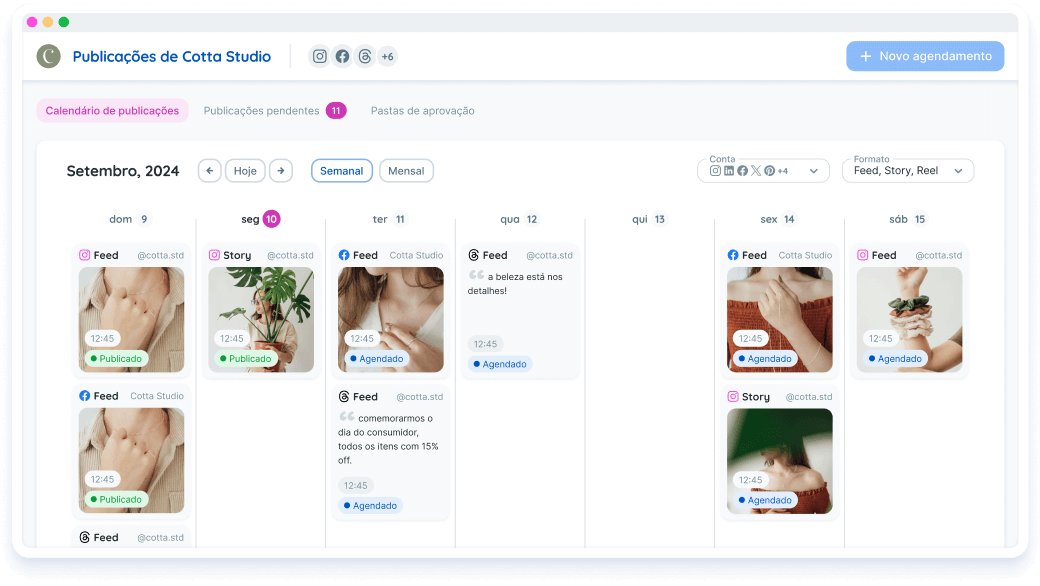Go to next week with right arrow
The height and width of the screenshot is (586, 1040).
[281, 171]
